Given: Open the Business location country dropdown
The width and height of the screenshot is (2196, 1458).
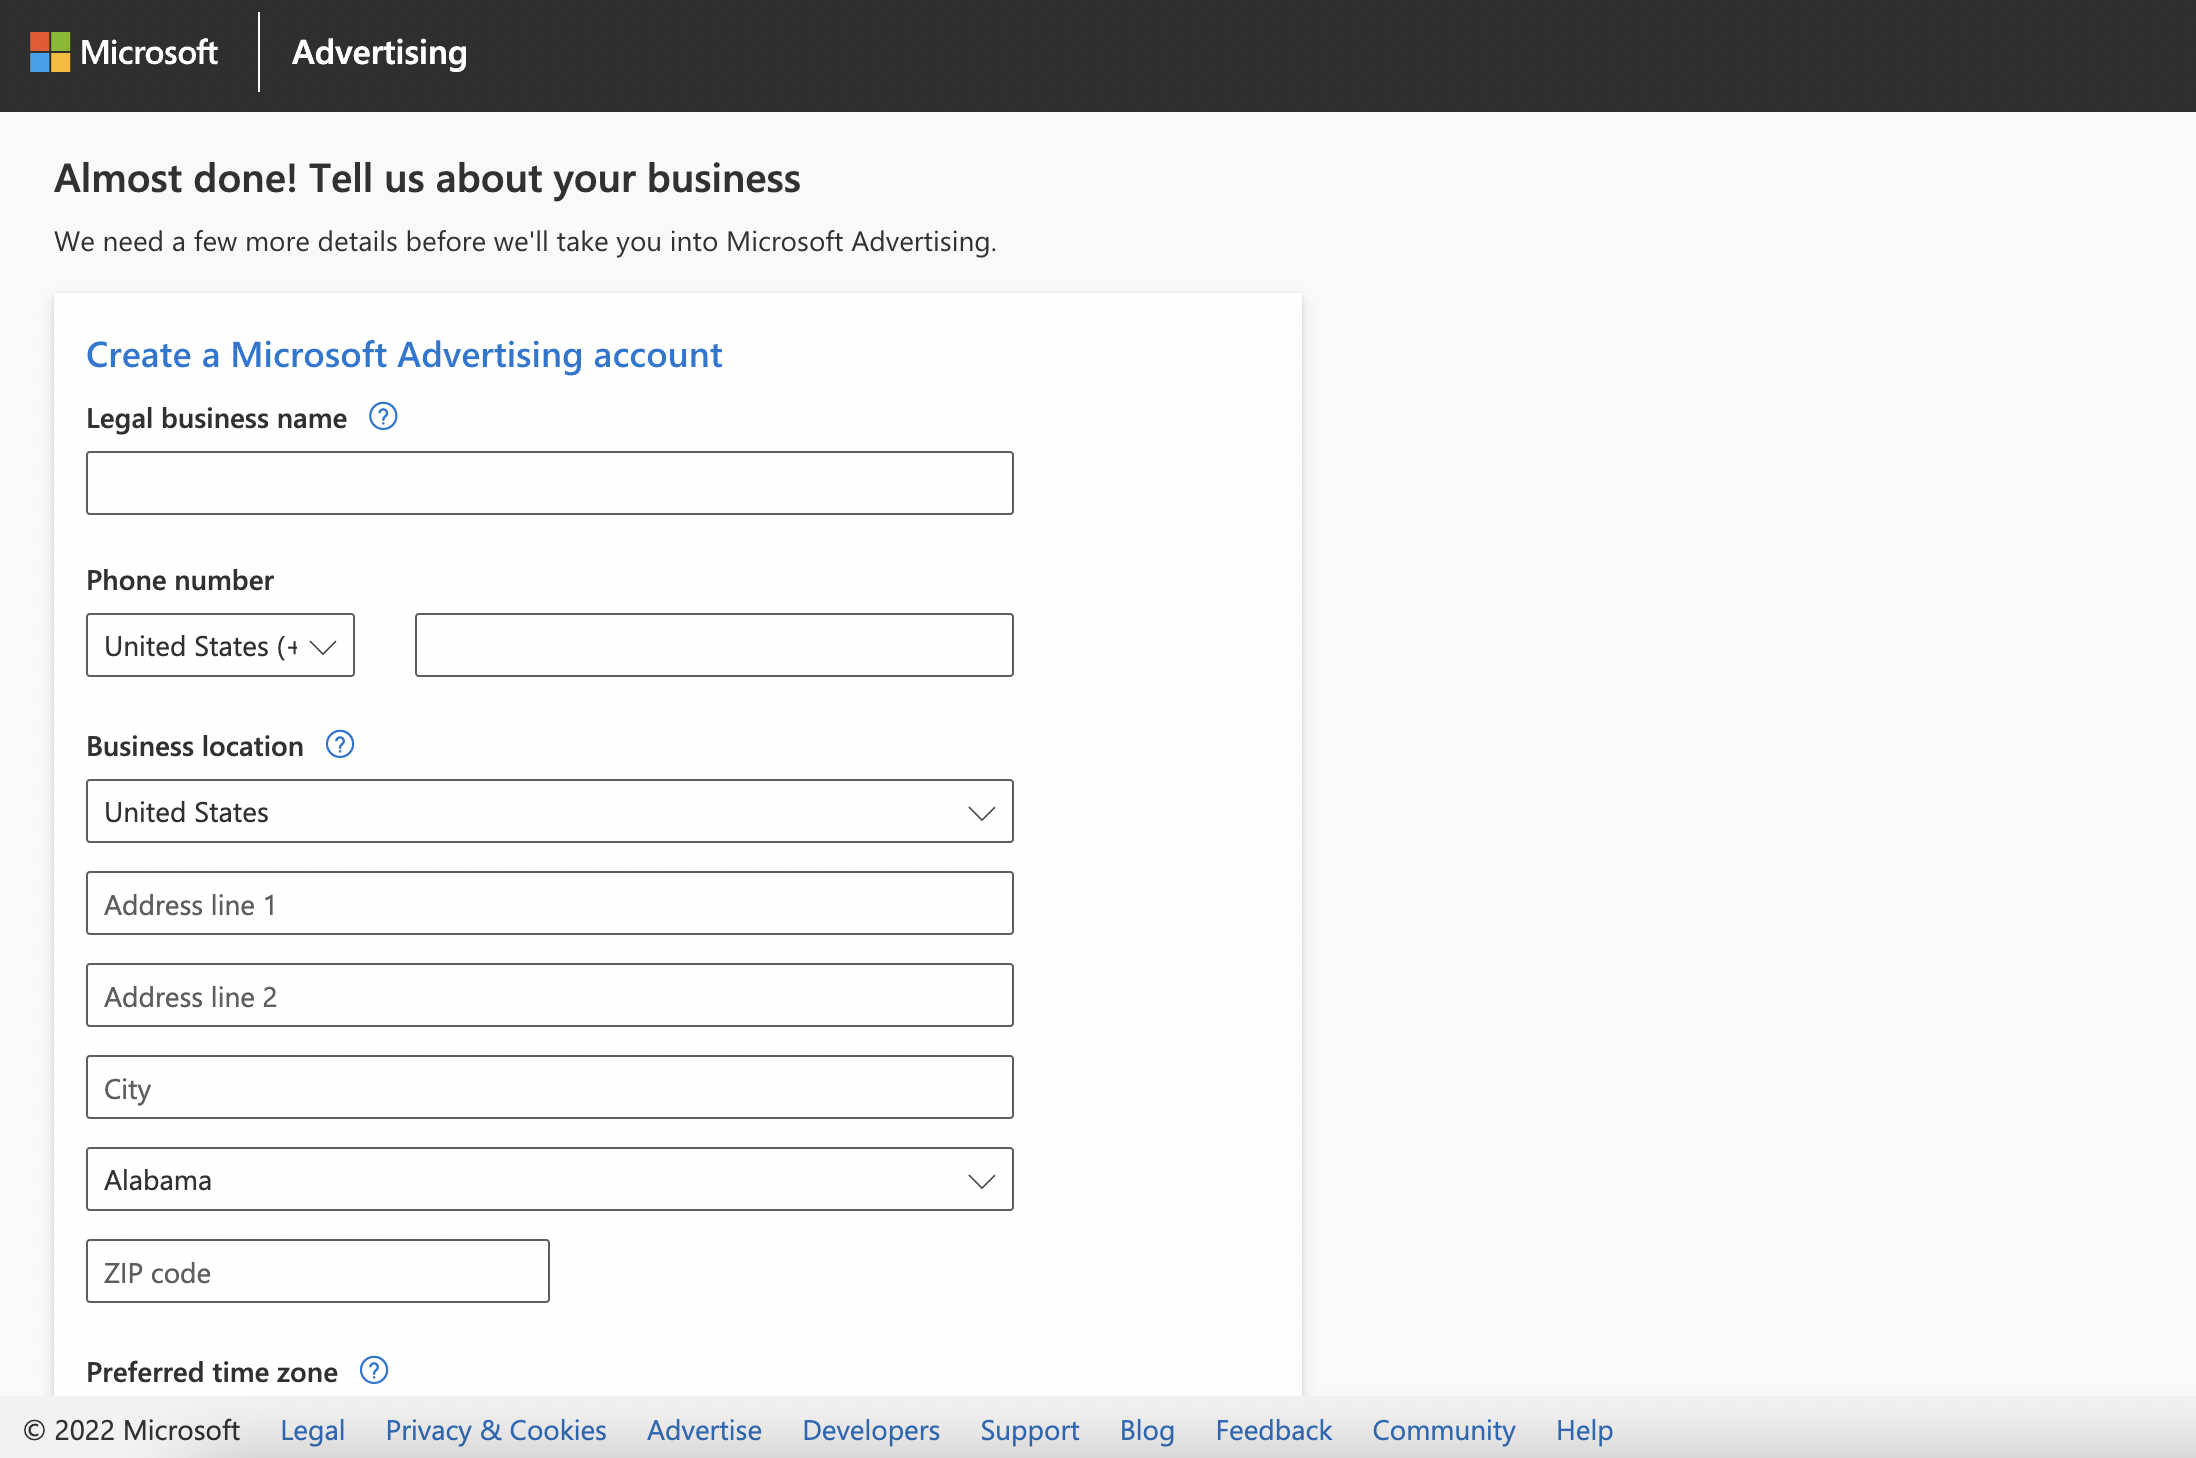Looking at the screenshot, I should [x=550, y=811].
